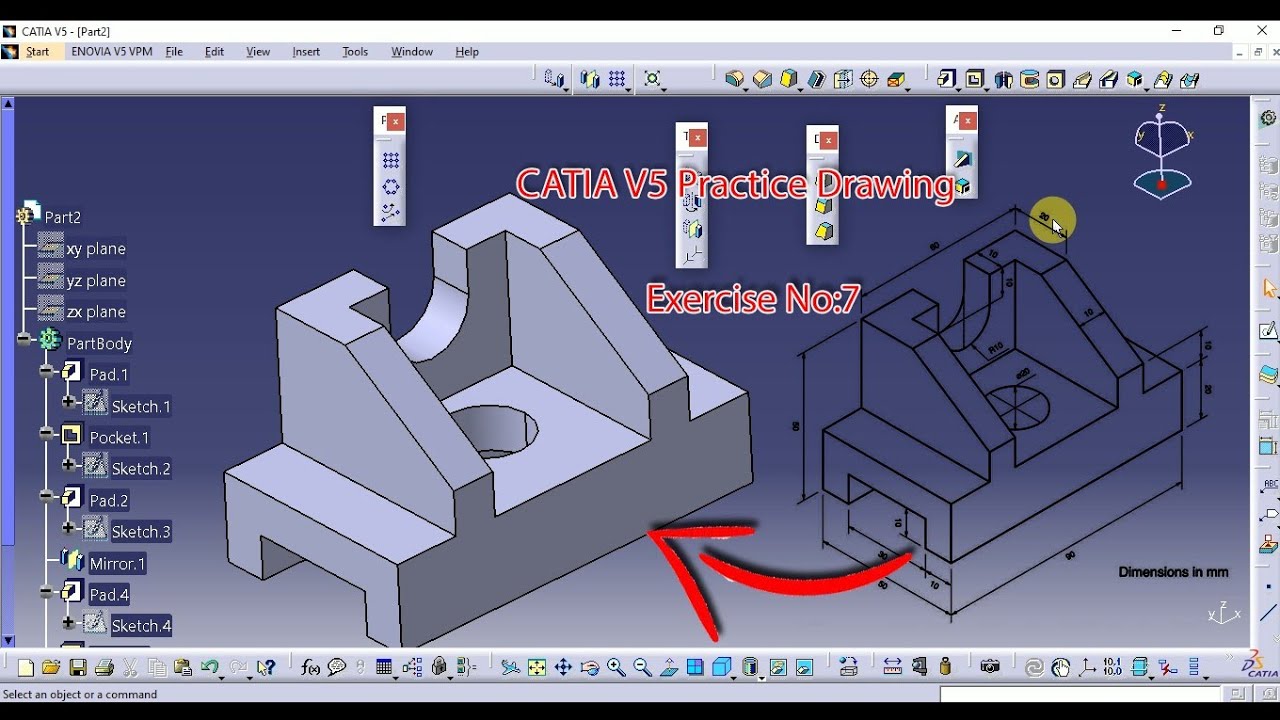The image size is (1280, 720).
Task: Toggle Hide/Show icon in bottom toolbar
Action: coord(778,667)
